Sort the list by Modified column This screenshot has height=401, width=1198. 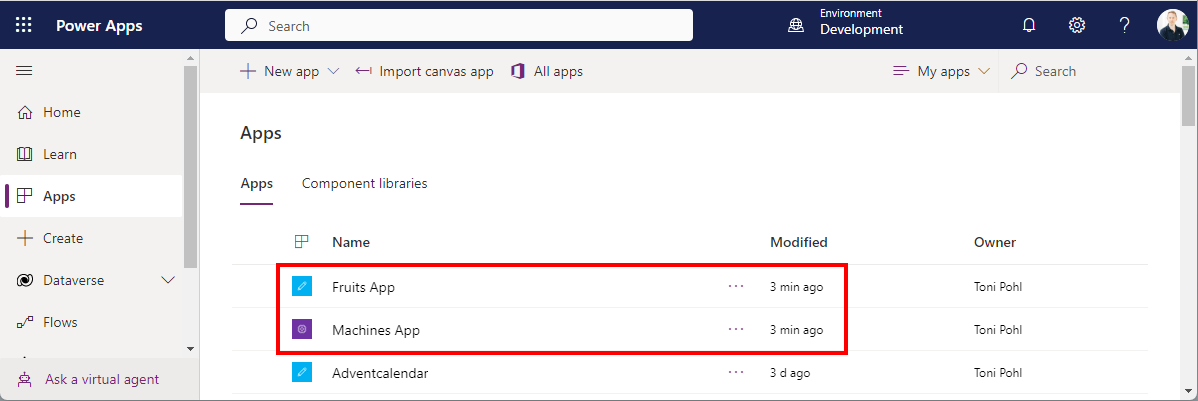[798, 242]
